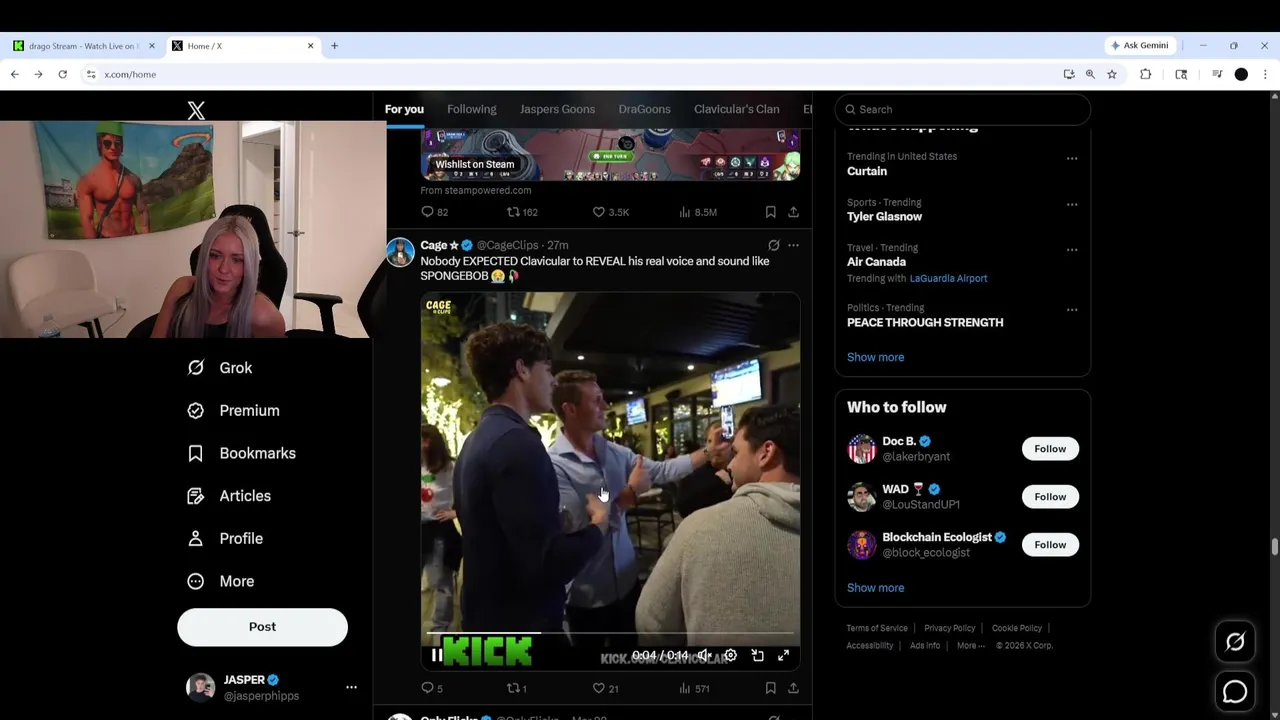Bookmark the Cage post
The width and height of the screenshot is (1280, 720).
pos(770,688)
